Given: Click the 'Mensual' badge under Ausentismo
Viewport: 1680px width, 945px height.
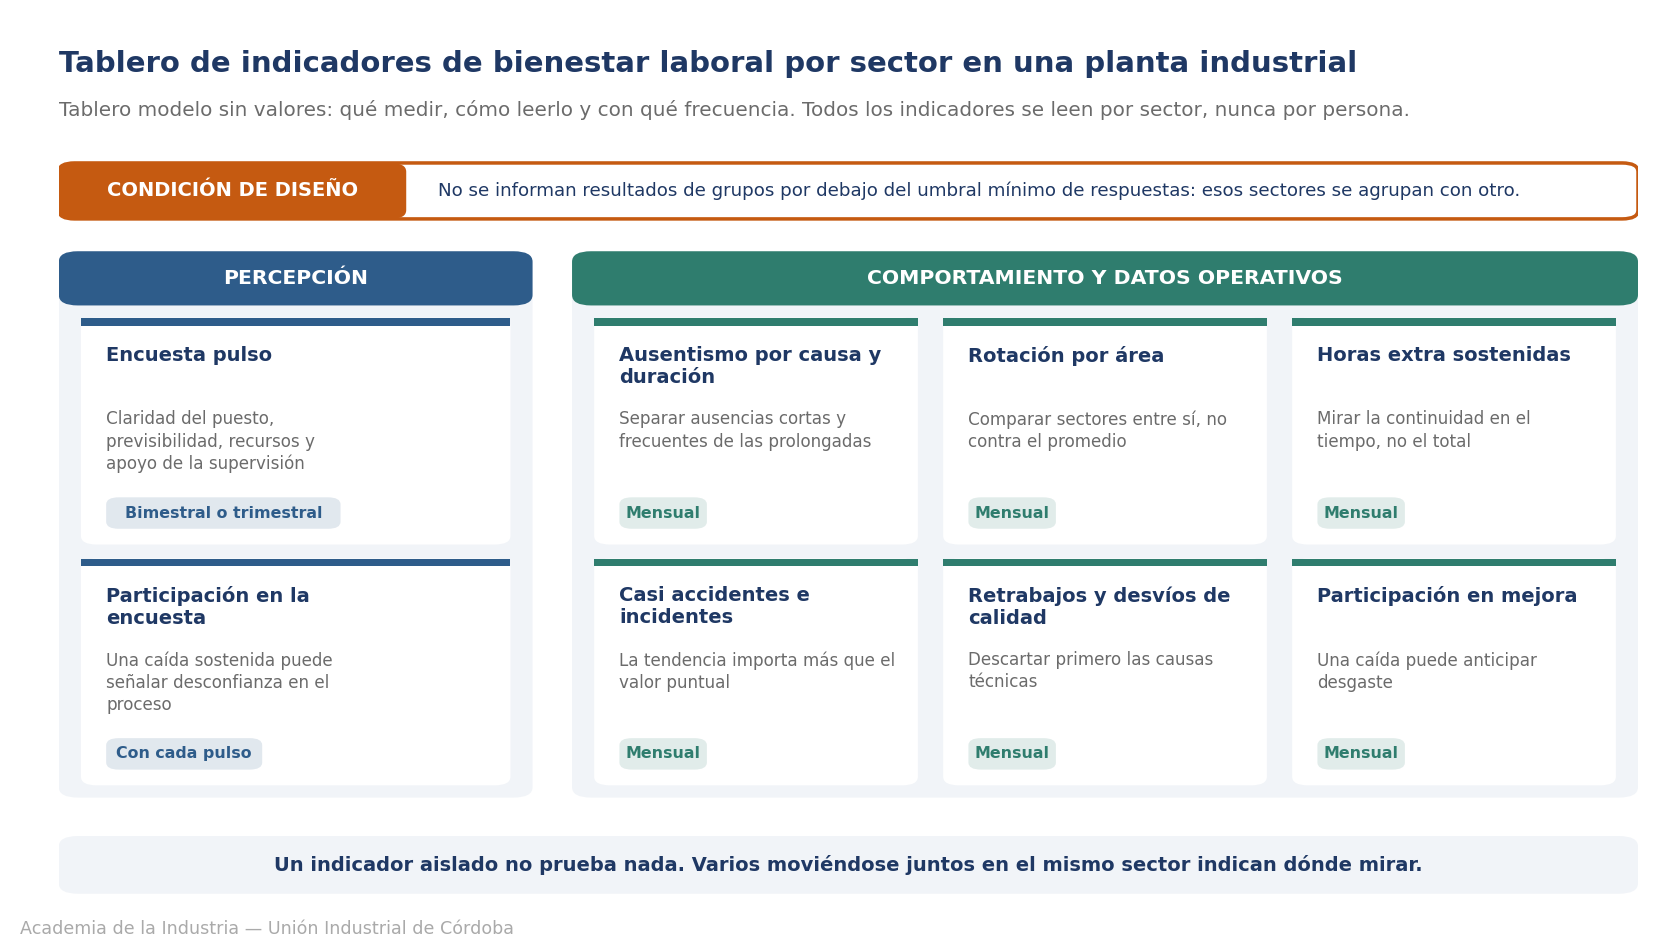Looking at the screenshot, I should pos(663,513).
